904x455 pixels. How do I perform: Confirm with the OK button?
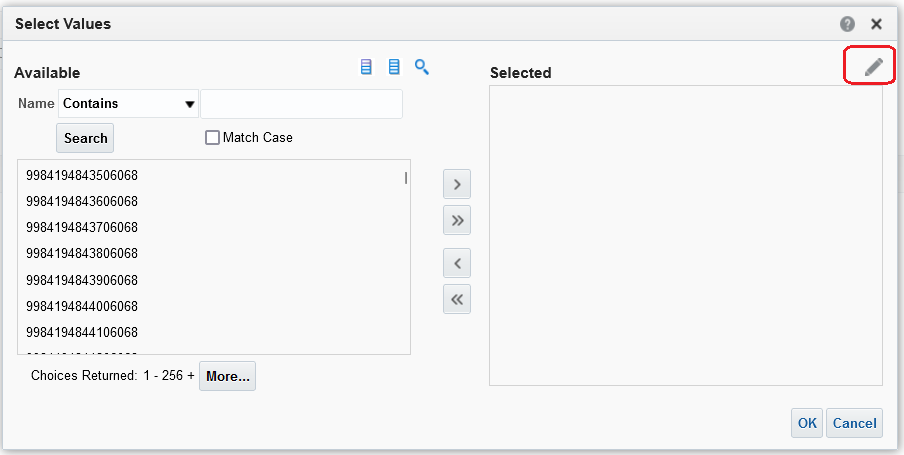pos(807,423)
